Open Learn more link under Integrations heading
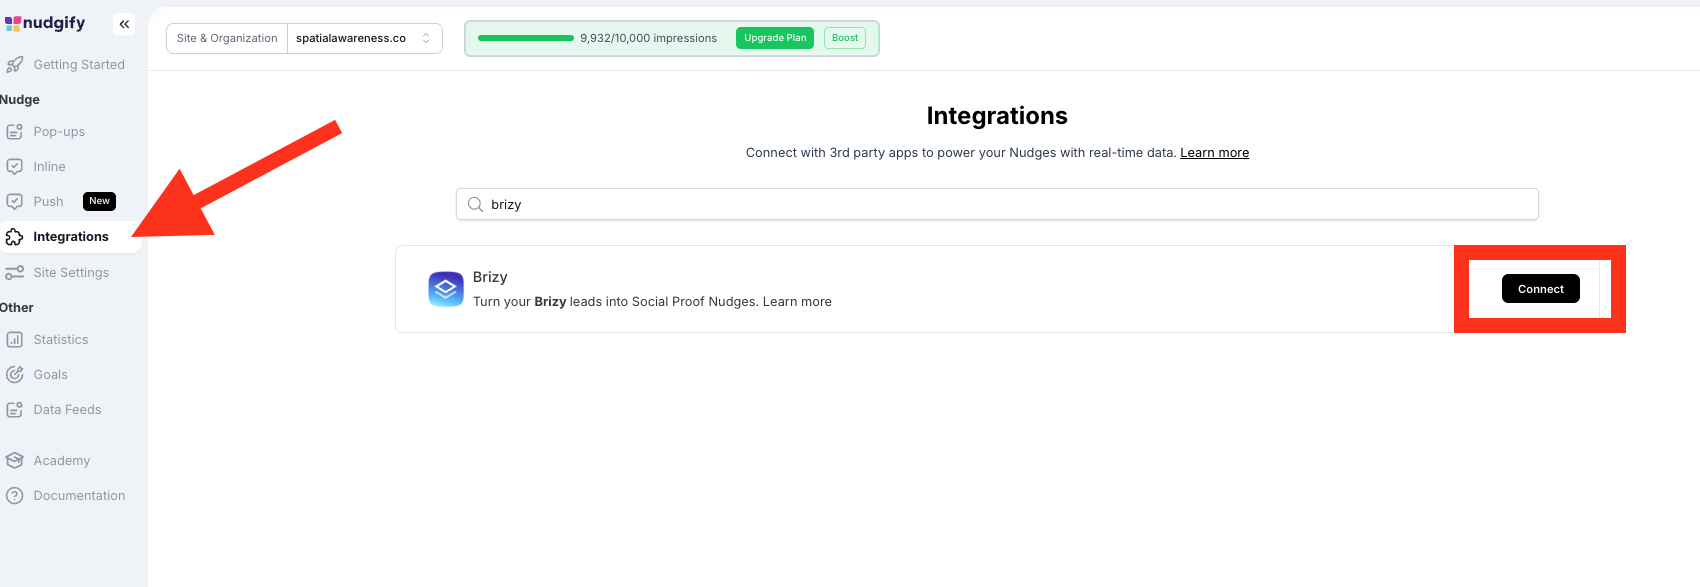1700x587 pixels. pyautogui.click(x=1214, y=153)
